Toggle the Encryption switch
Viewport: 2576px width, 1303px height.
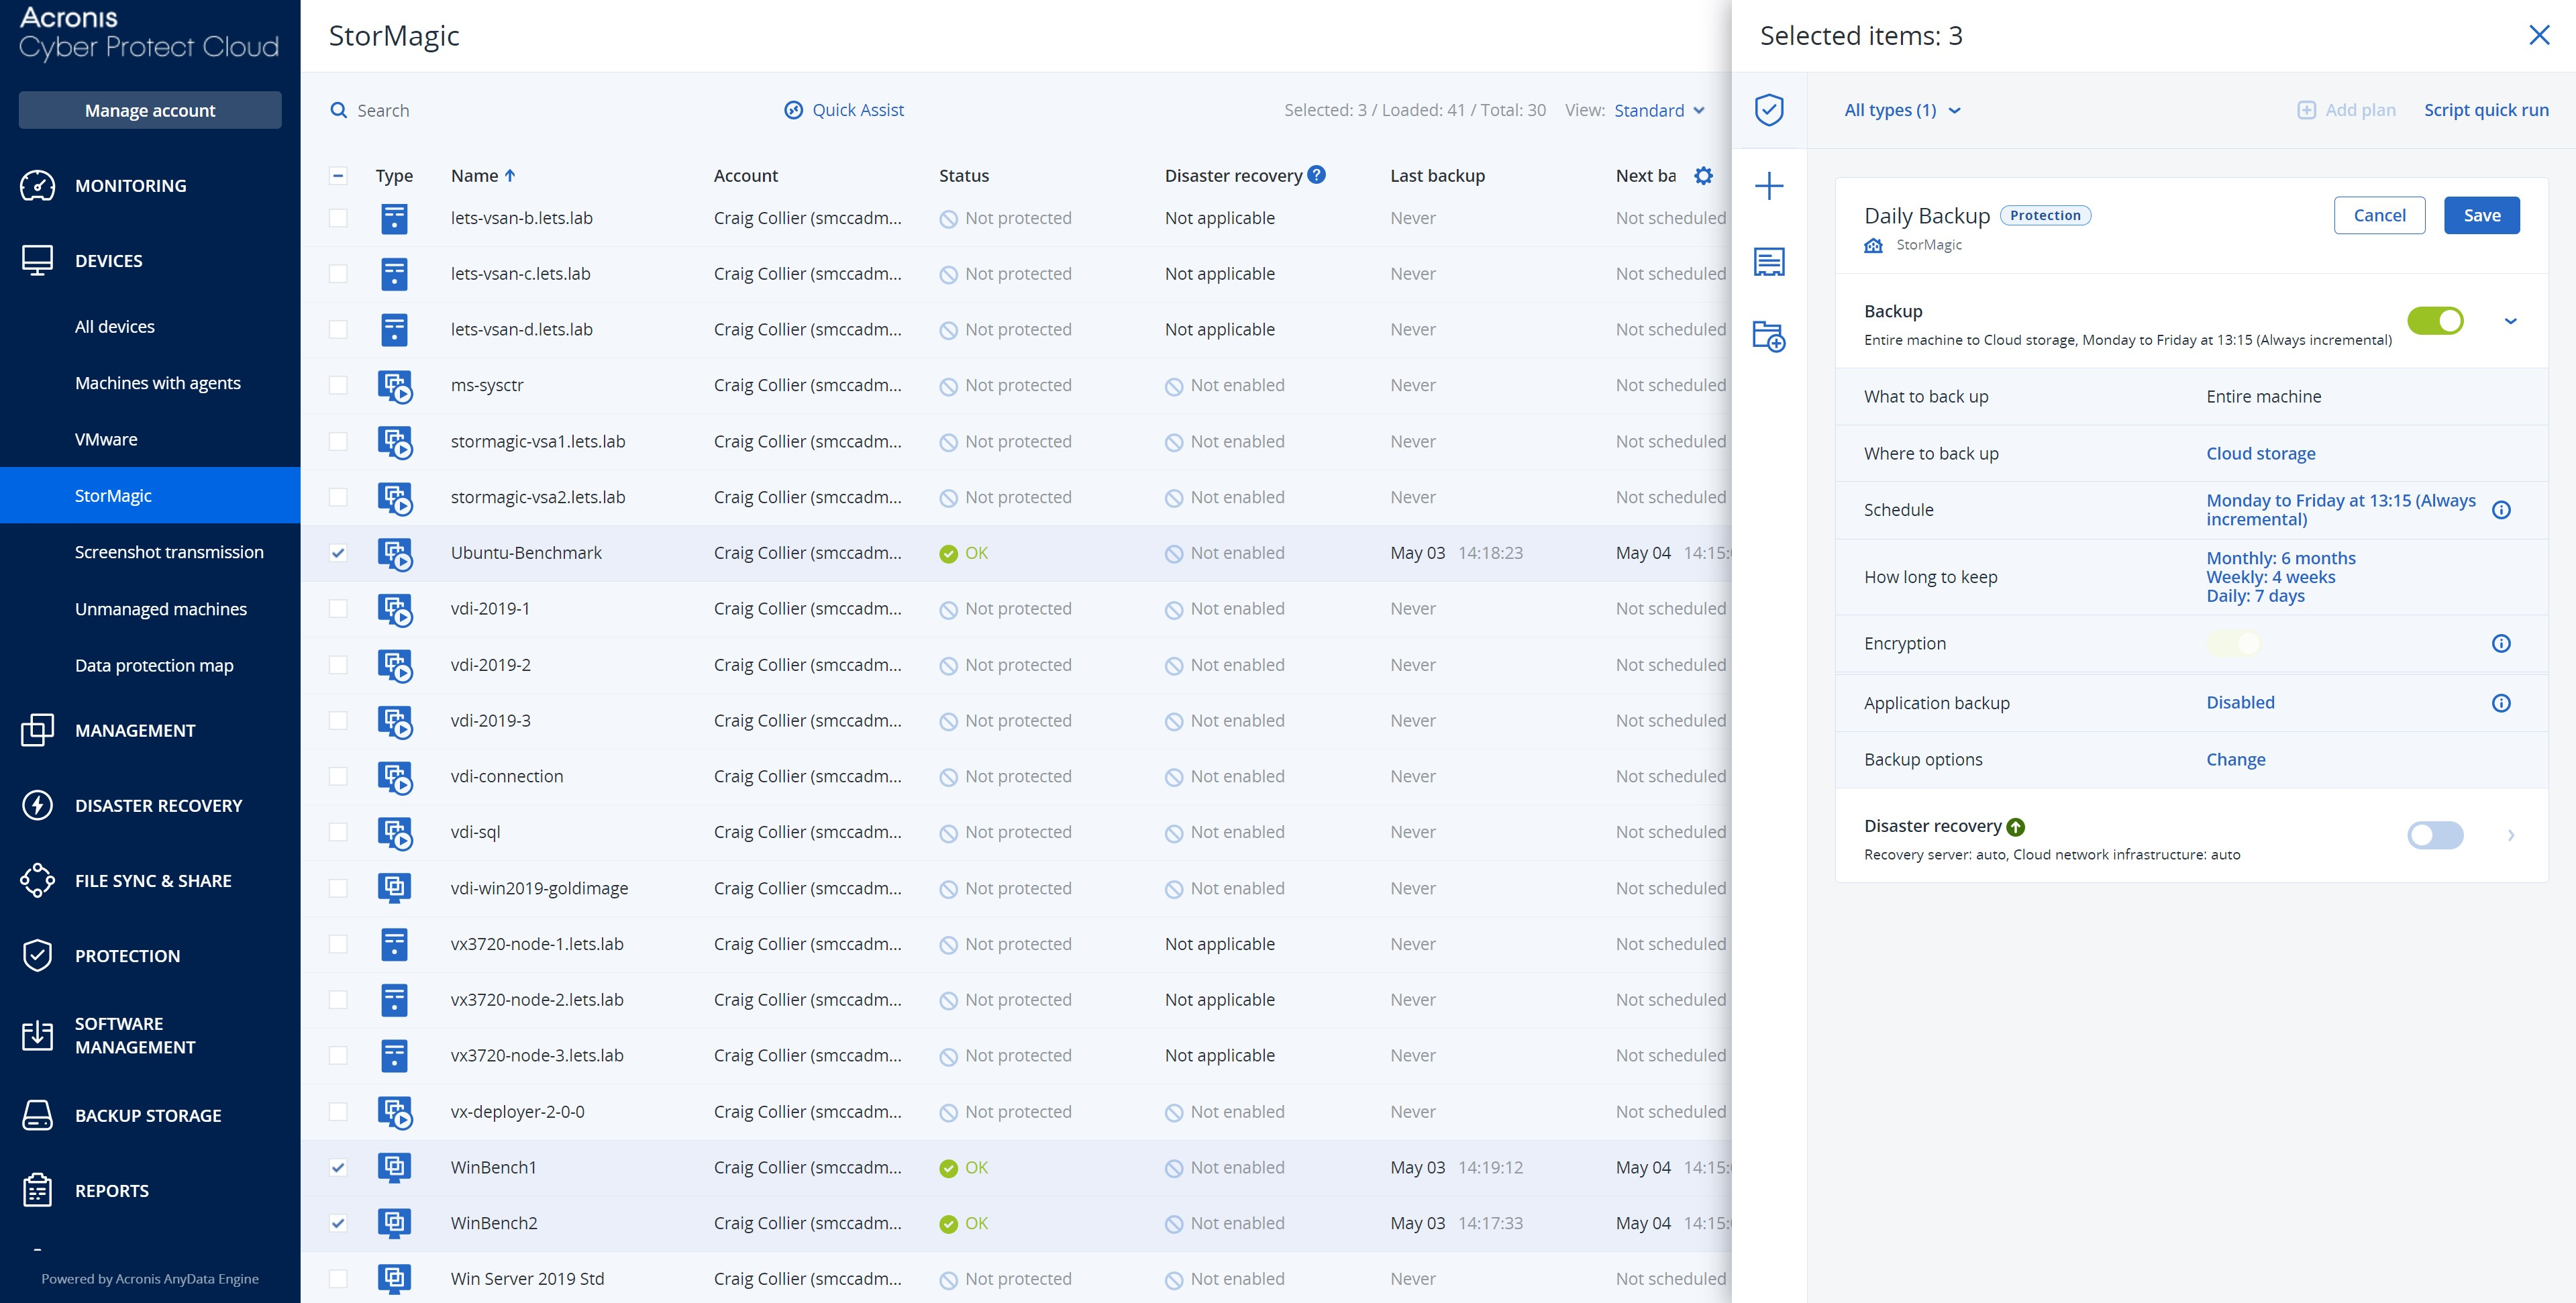pos(2234,644)
